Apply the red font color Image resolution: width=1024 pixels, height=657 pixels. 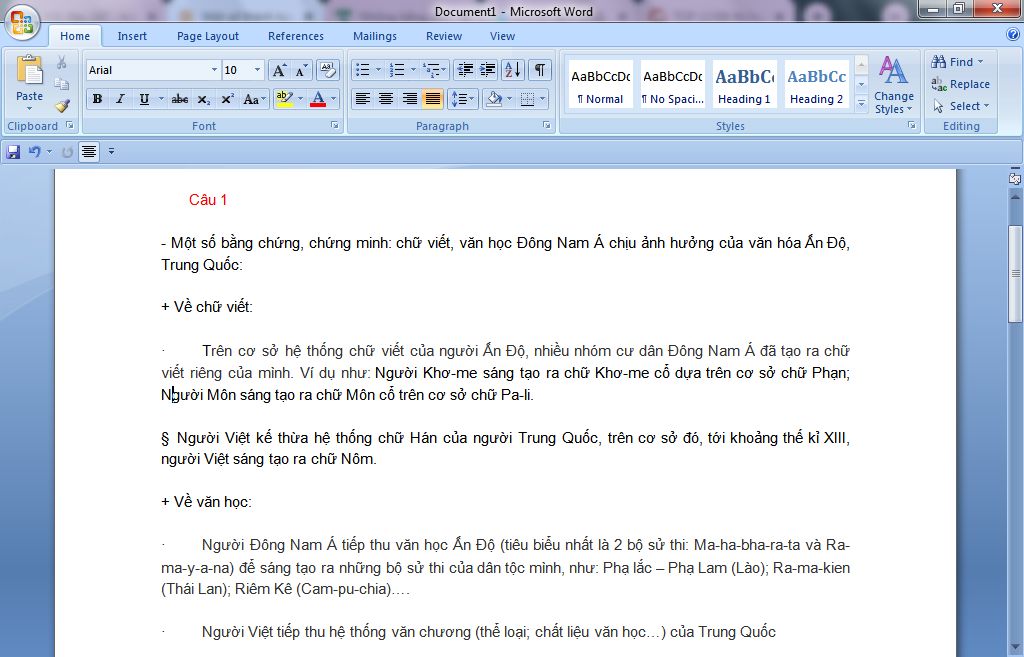click(x=318, y=99)
